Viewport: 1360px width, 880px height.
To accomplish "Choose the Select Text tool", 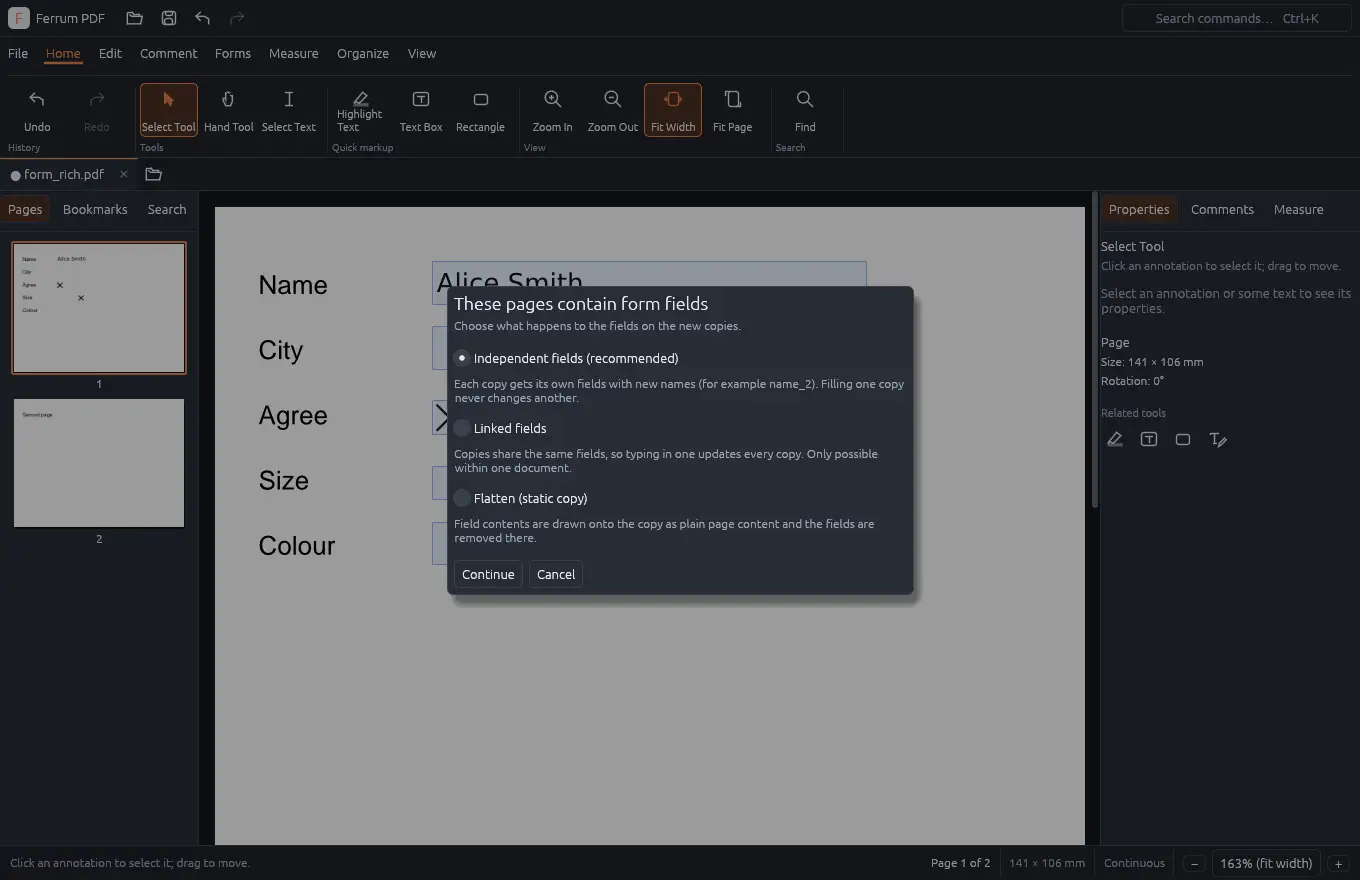I will [x=289, y=110].
